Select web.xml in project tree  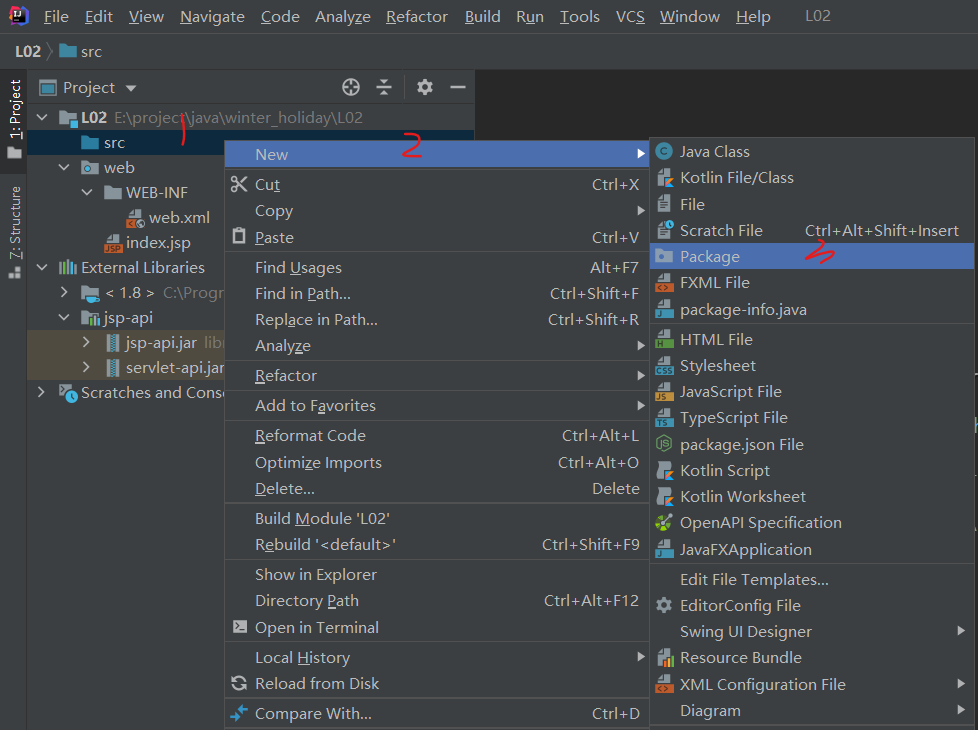pyautogui.click(x=179, y=218)
